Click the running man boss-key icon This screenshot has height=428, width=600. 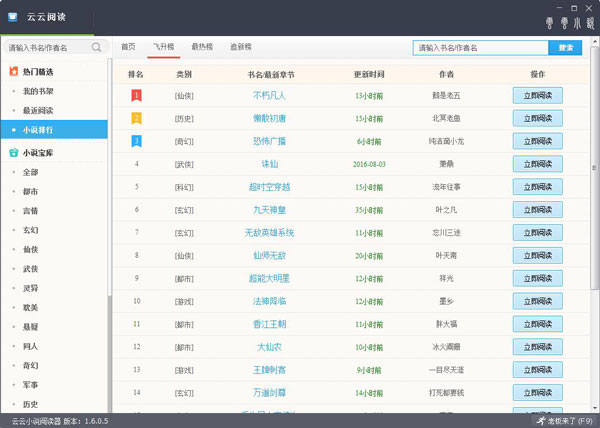(x=540, y=421)
